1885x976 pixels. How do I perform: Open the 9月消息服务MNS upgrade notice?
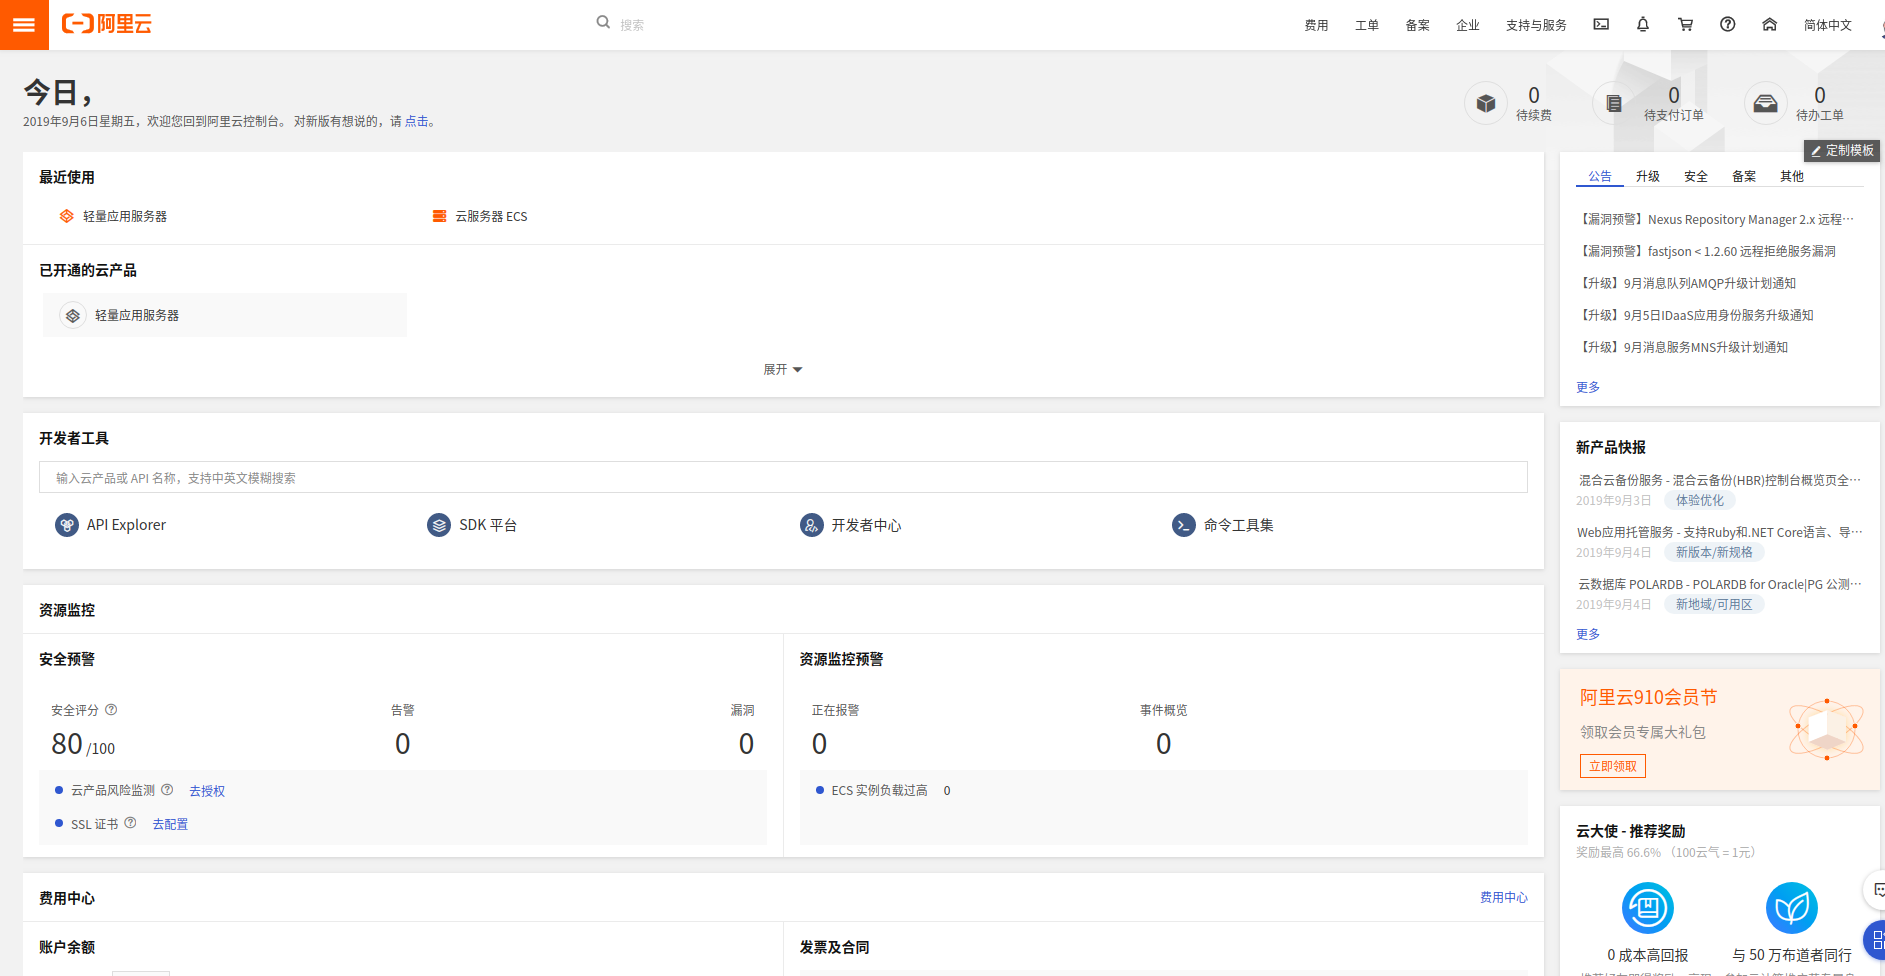coord(1683,347)
